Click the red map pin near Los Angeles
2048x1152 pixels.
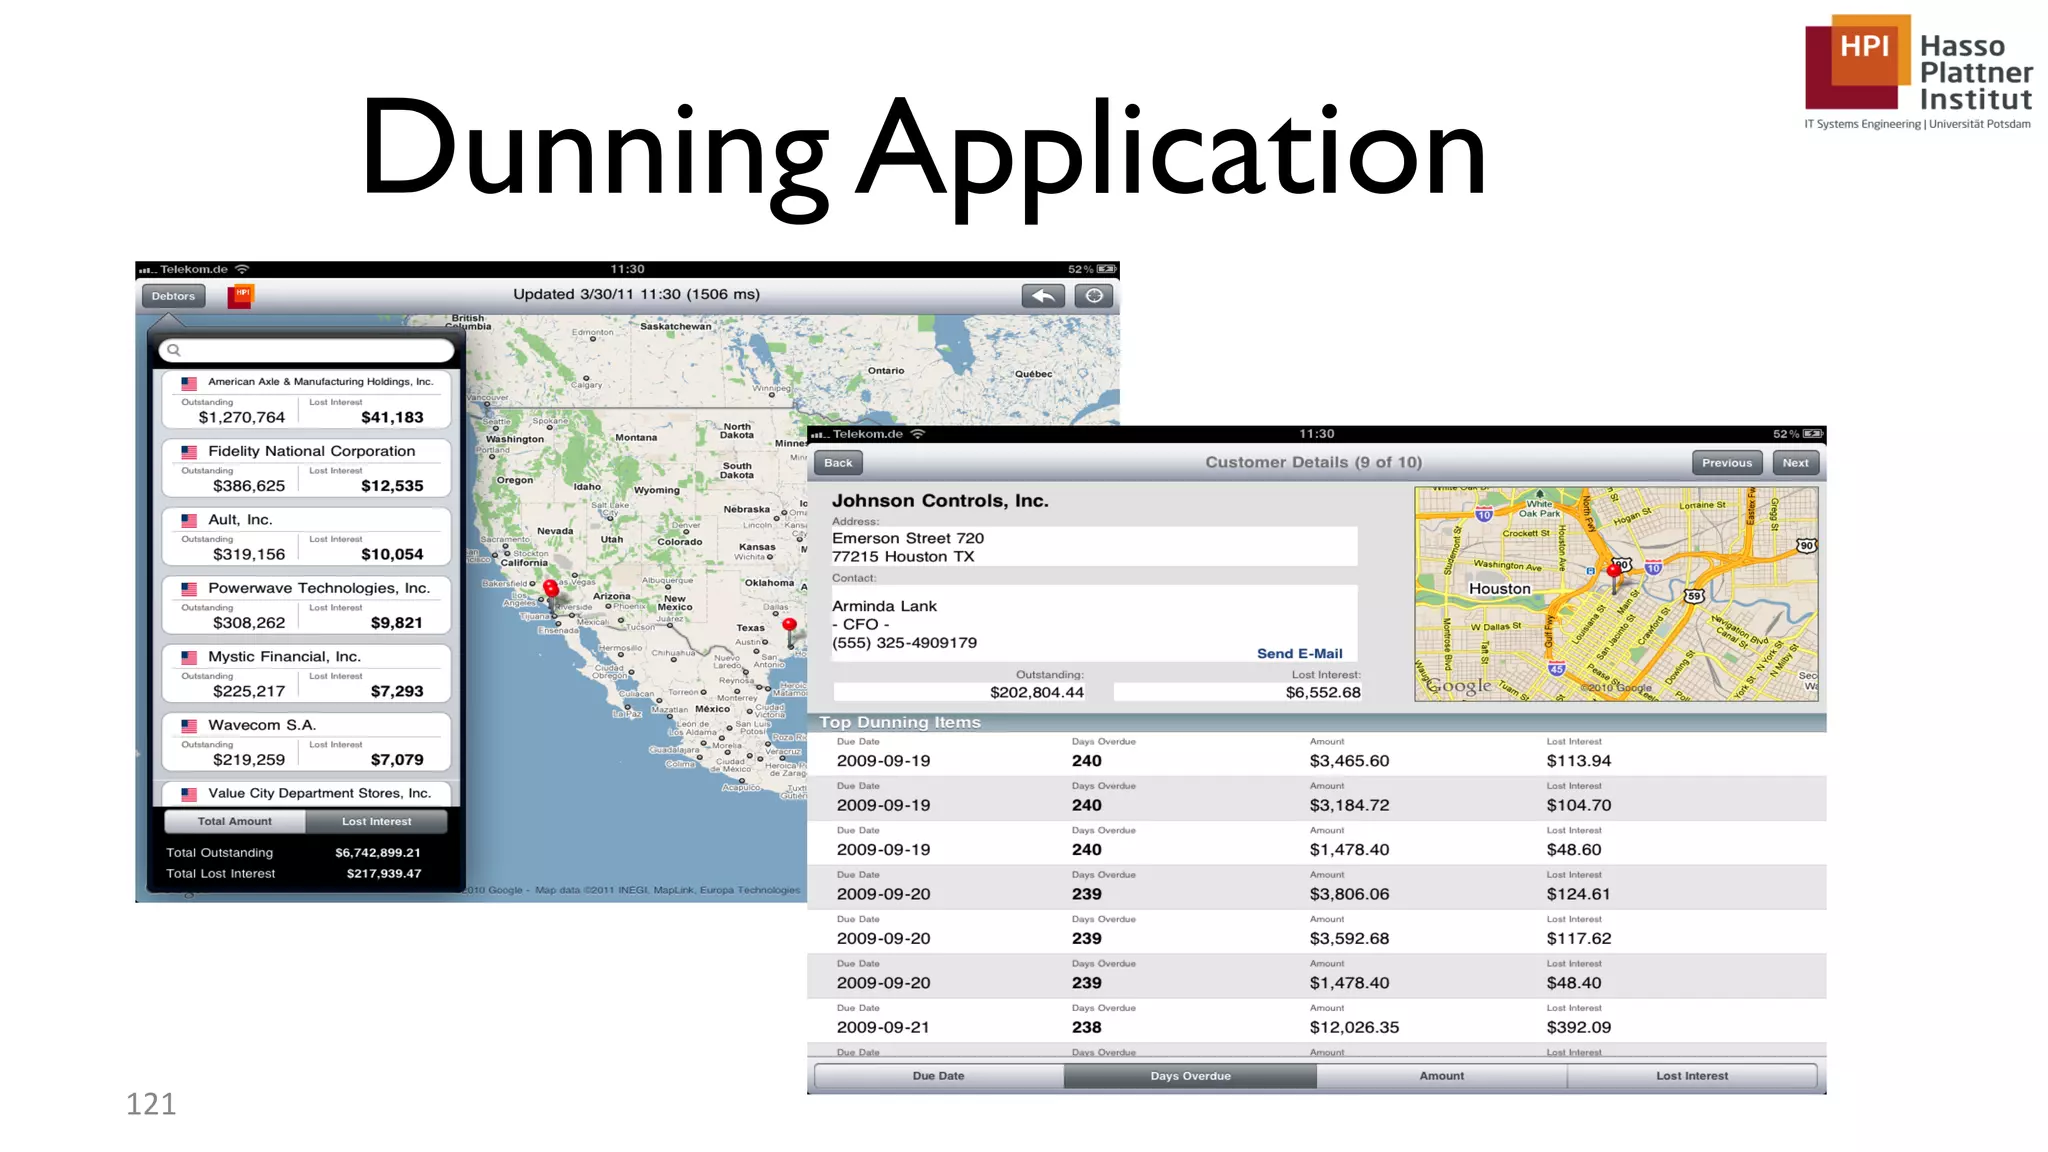[x=551, y=590]
